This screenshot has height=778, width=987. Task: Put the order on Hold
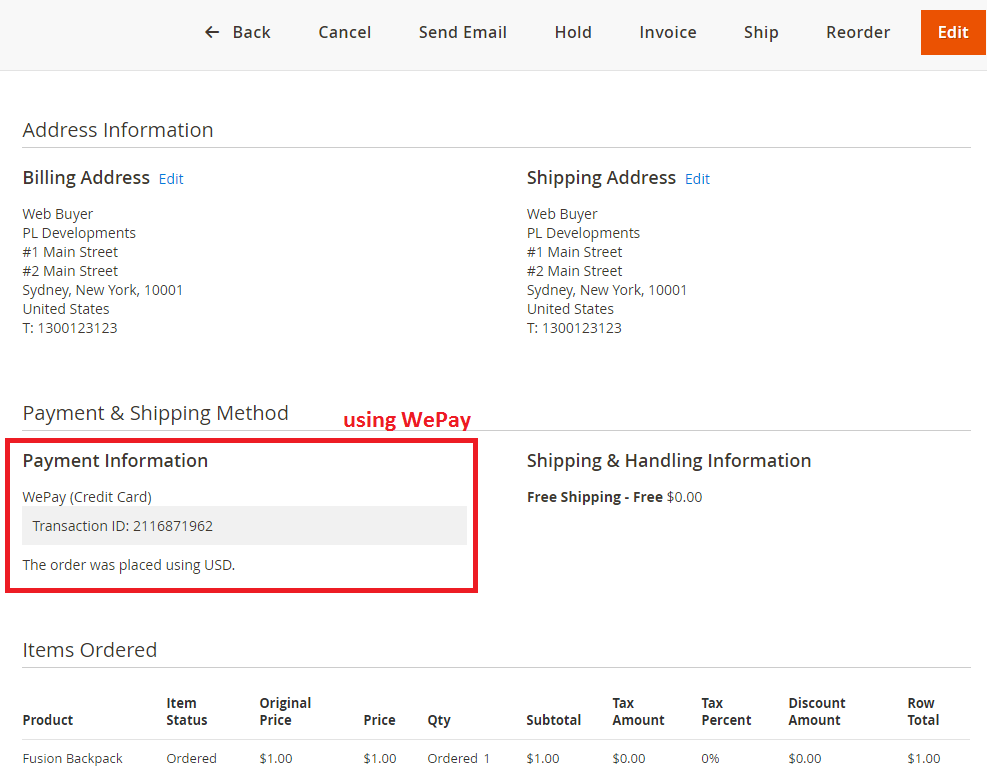572,32
